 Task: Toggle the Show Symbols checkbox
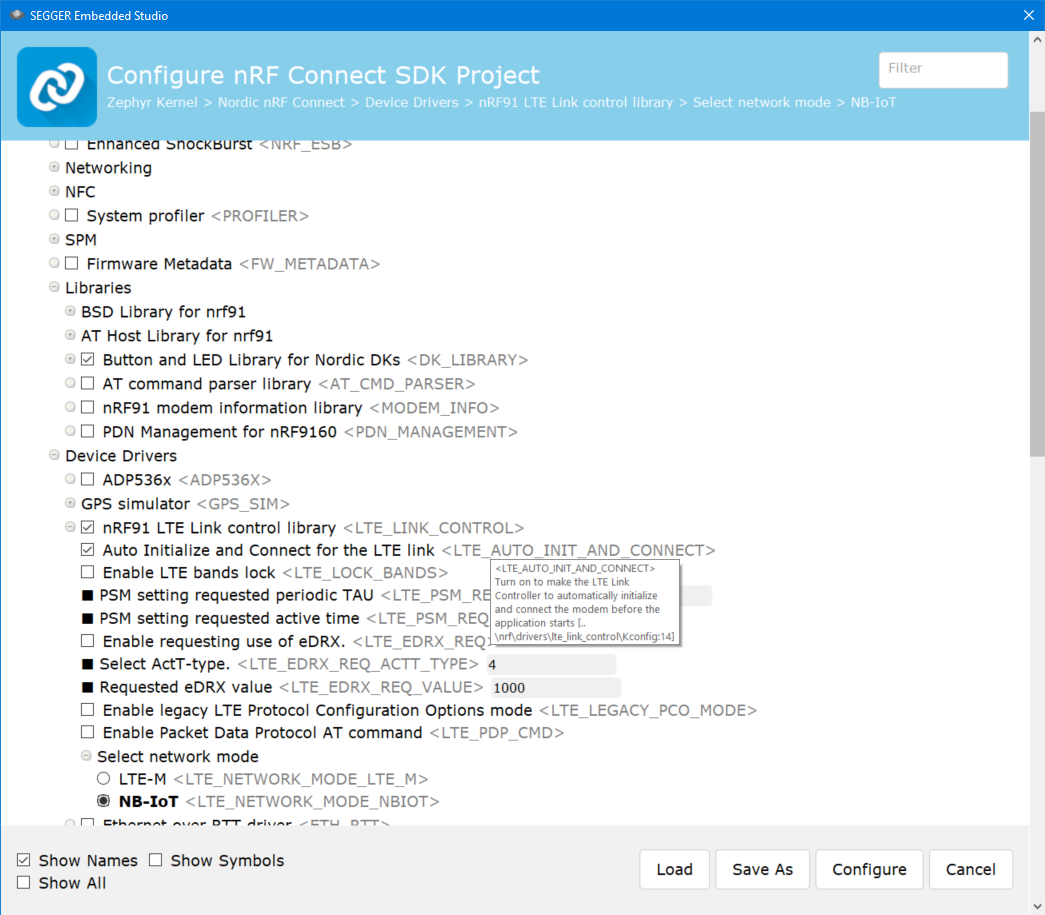(156, 861)
